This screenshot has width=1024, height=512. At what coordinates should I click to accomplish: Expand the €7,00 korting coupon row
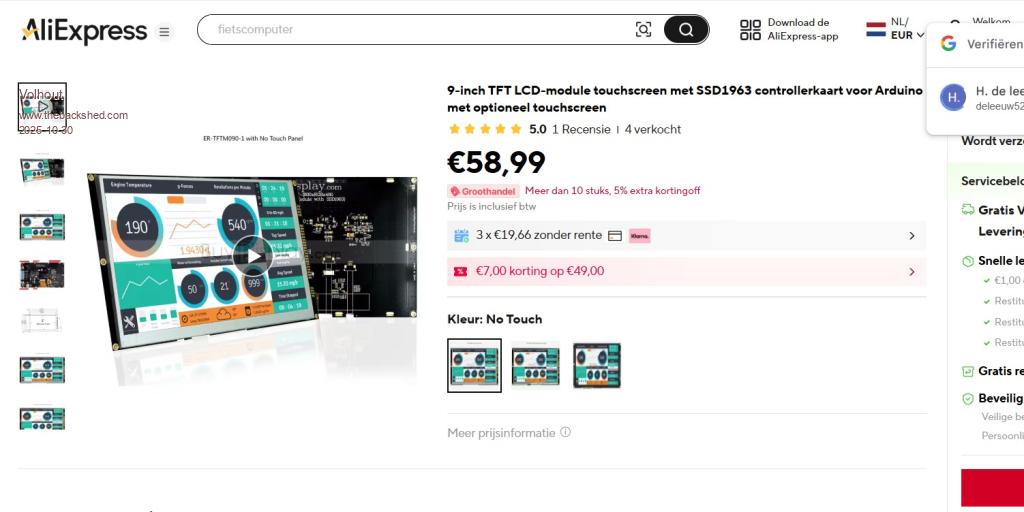pyautogui.click(x=911, y=271)
